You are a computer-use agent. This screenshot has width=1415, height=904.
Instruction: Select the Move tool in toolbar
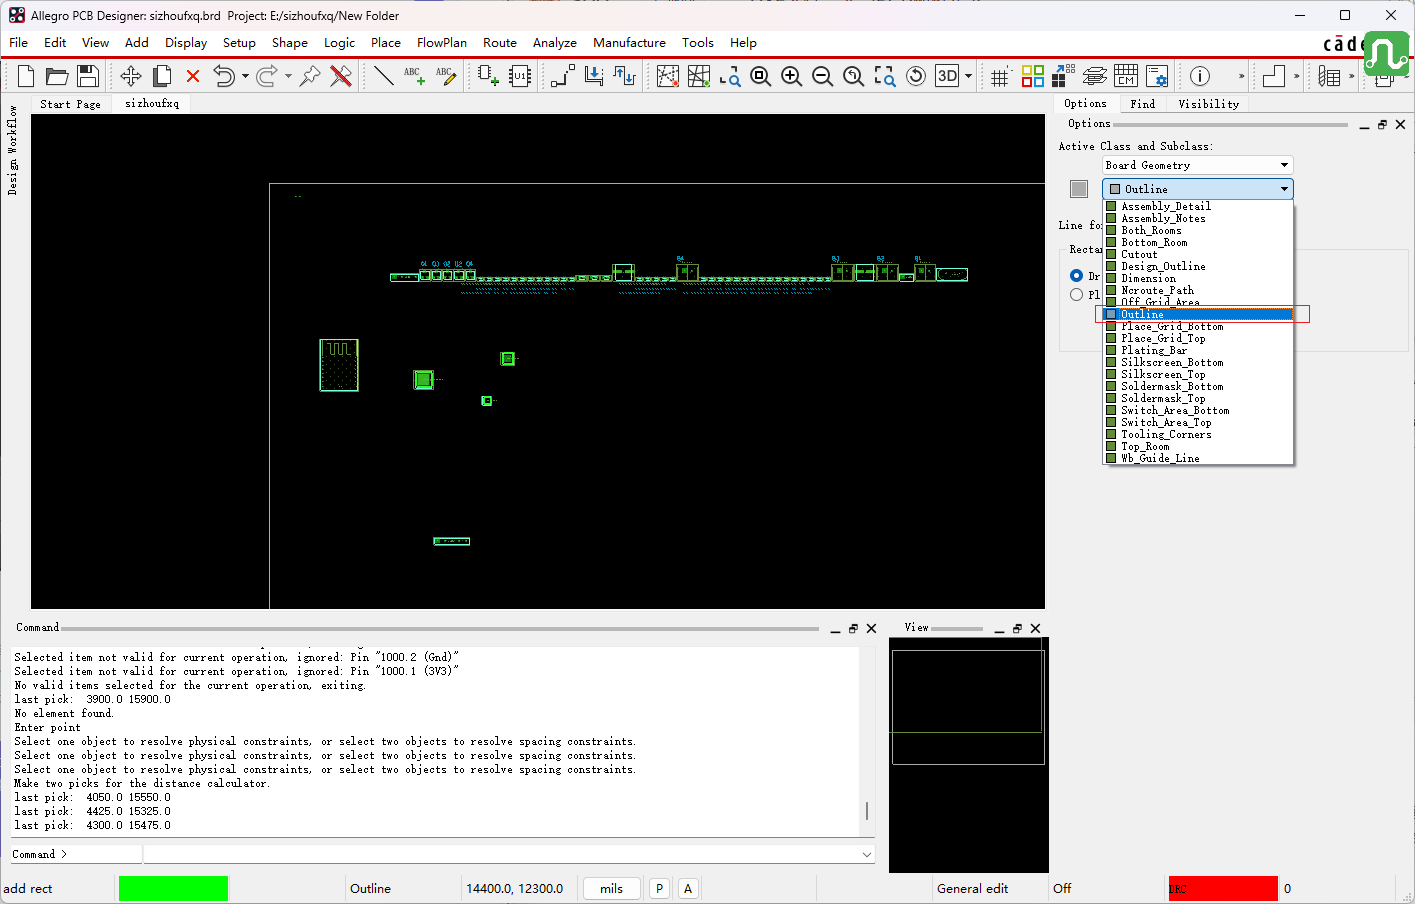point(131,76)
